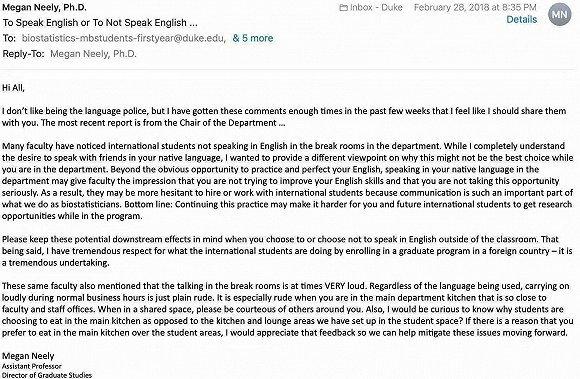Click the paragraph starting 'Please keep these potential'
The image size is (580, 379).
(x=287, y=251)
